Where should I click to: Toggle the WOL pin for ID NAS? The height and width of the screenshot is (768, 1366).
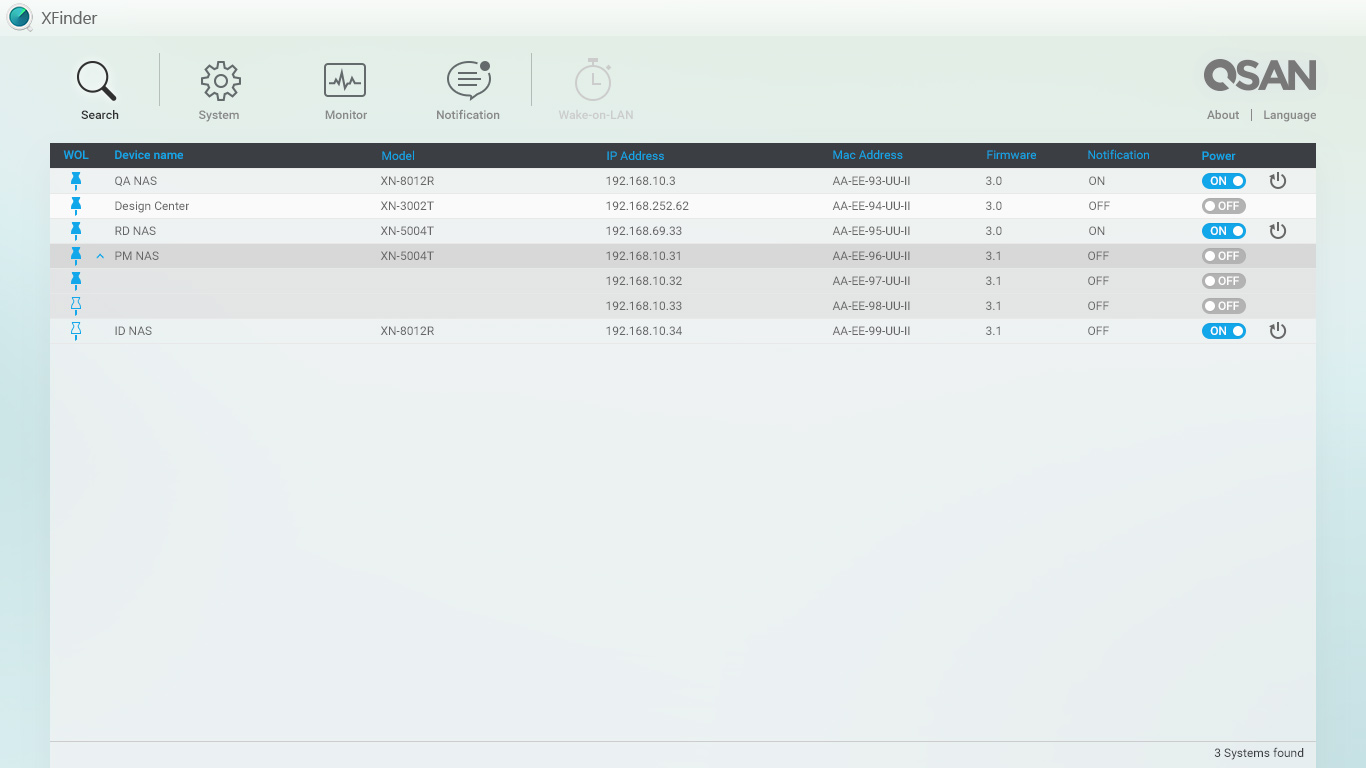click(x=76, y=331)
